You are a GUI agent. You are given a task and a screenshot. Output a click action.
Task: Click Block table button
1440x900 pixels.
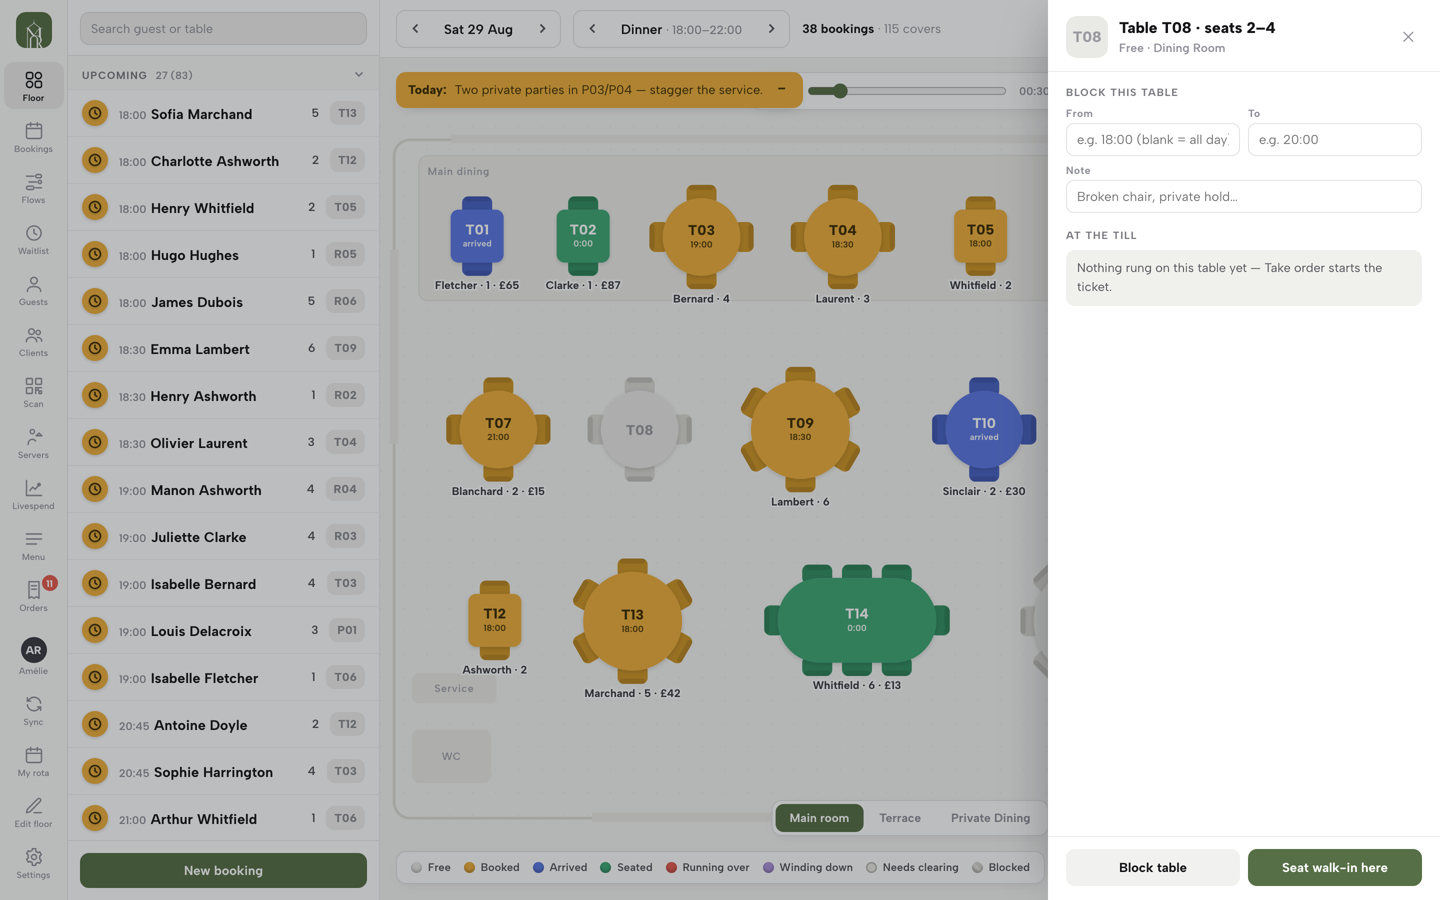point(1152,867)
